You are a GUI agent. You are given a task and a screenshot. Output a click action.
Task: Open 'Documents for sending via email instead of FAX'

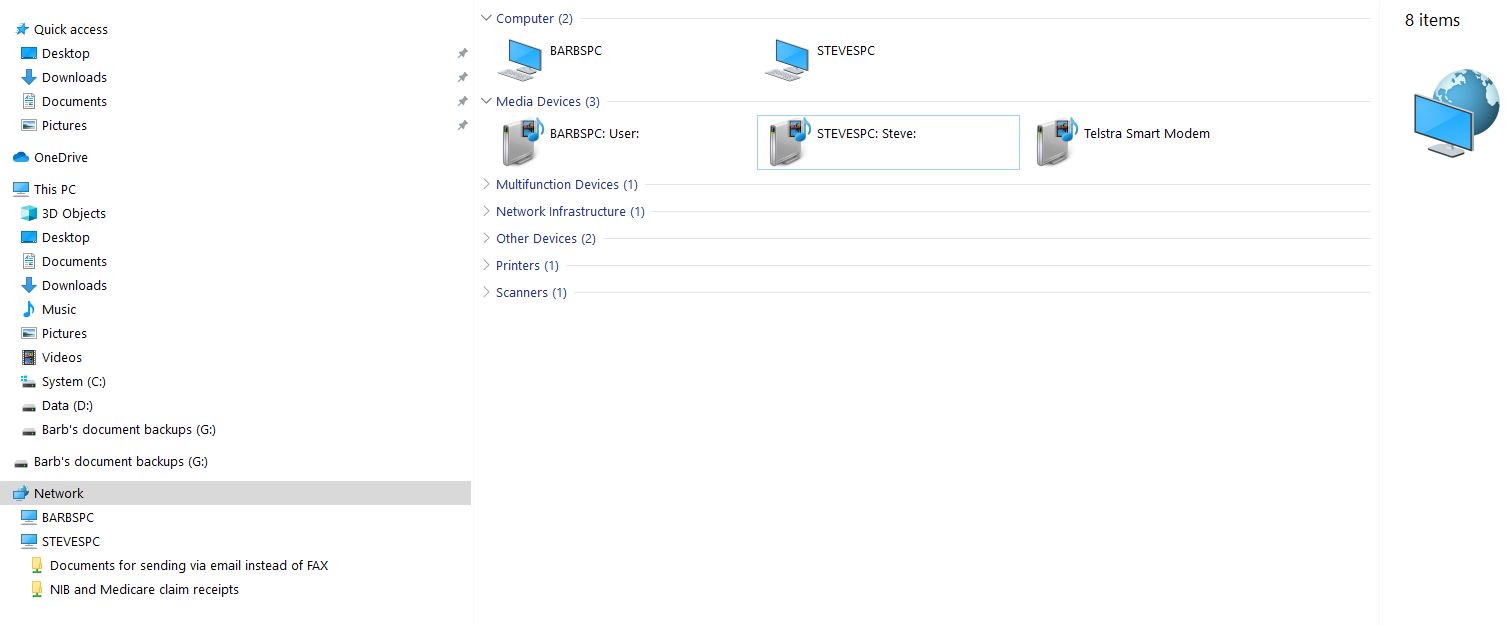click(189, 565)
